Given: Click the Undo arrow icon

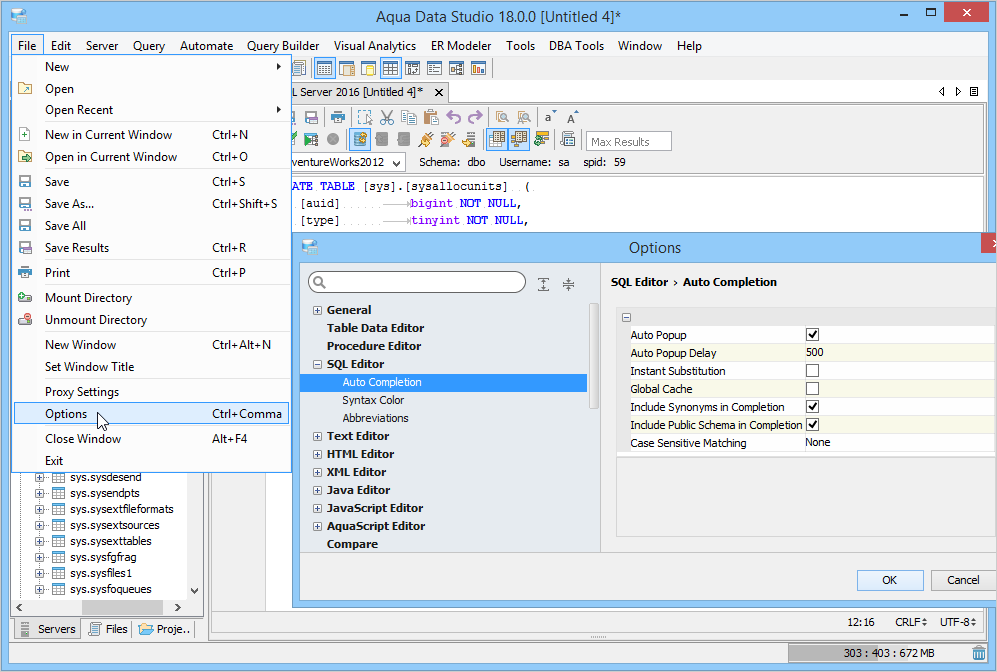Looking at the screenshot, I should 454,117.
